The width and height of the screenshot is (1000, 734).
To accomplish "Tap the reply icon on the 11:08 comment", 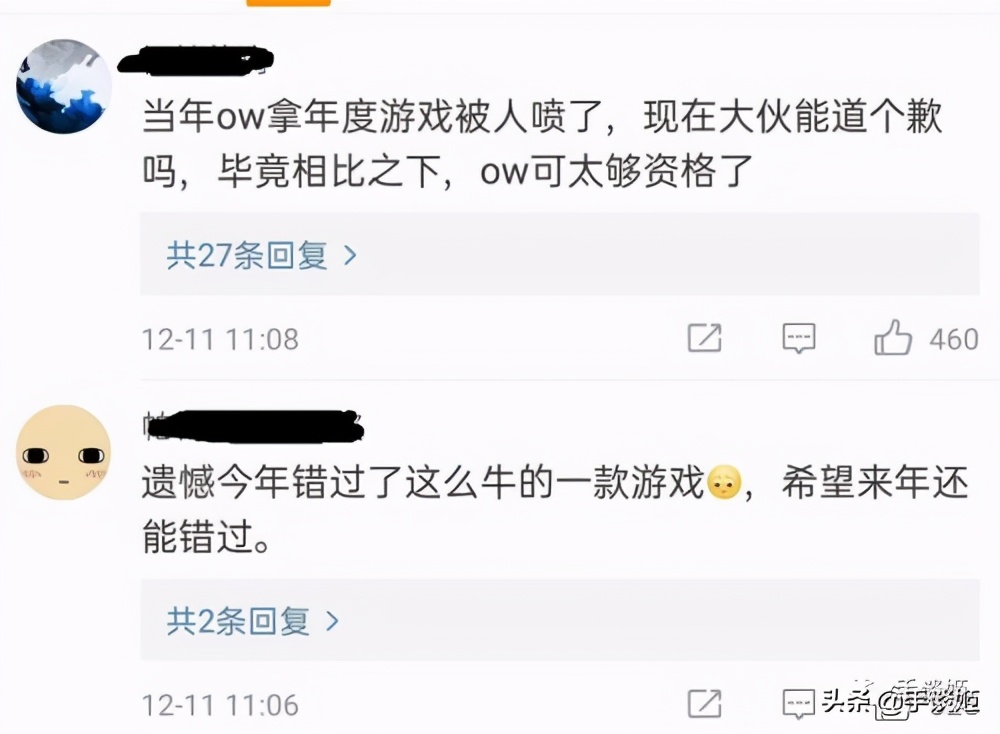I will pyautogui.click(x=799, y=338).
